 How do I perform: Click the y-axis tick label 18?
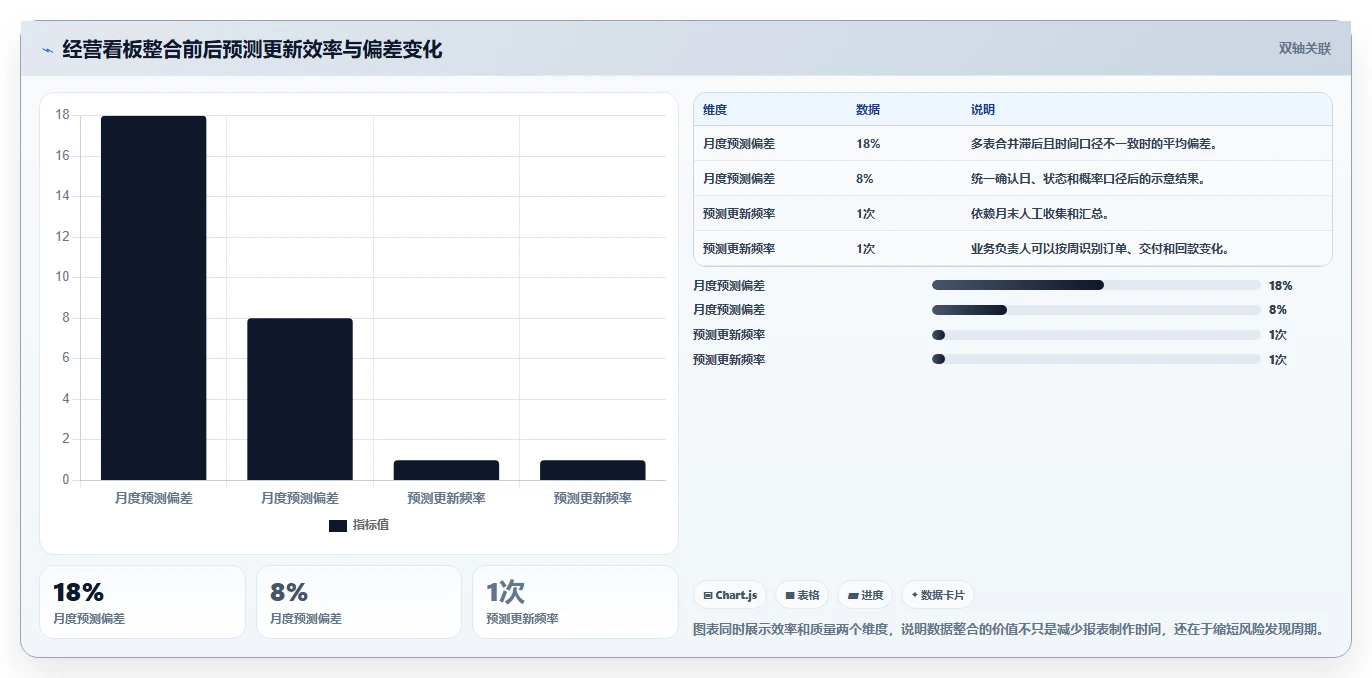click(63, 115)
